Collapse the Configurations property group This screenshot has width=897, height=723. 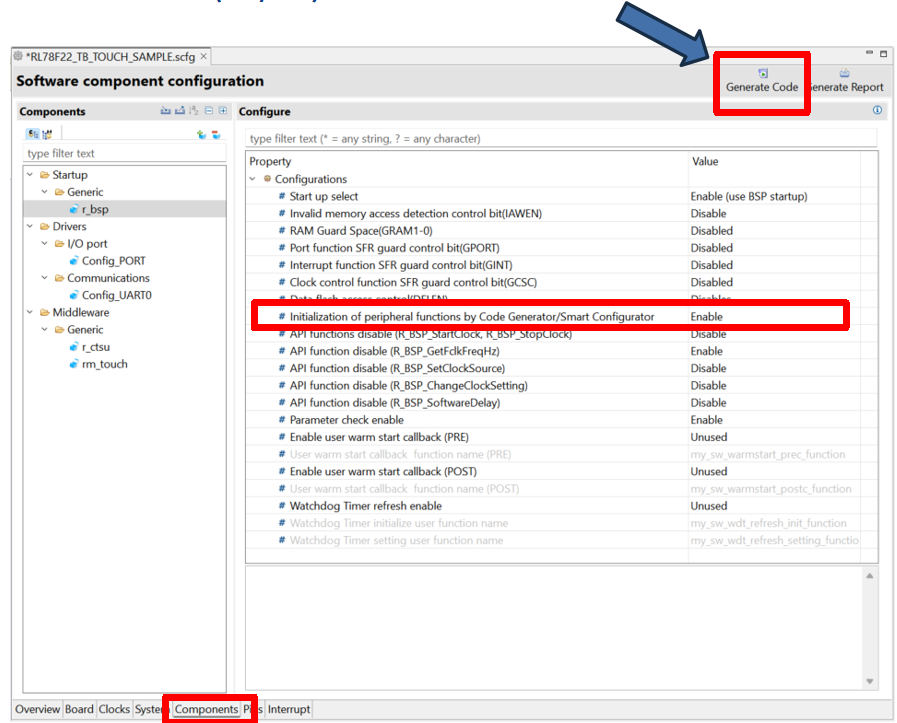(x=252, y=179)
